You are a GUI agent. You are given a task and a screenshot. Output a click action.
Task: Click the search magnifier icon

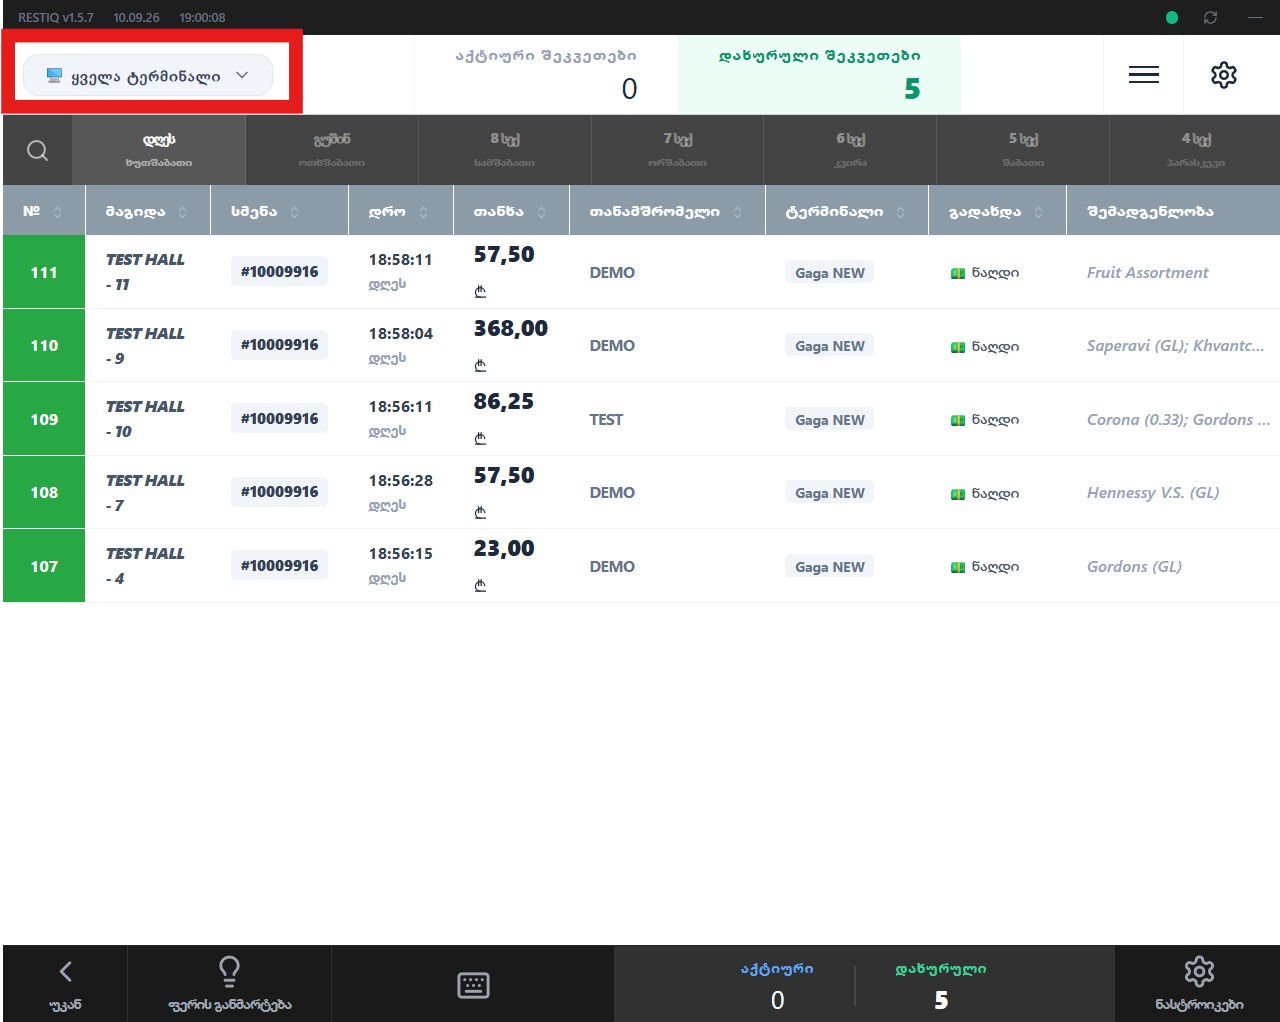[x=37, y=150]
